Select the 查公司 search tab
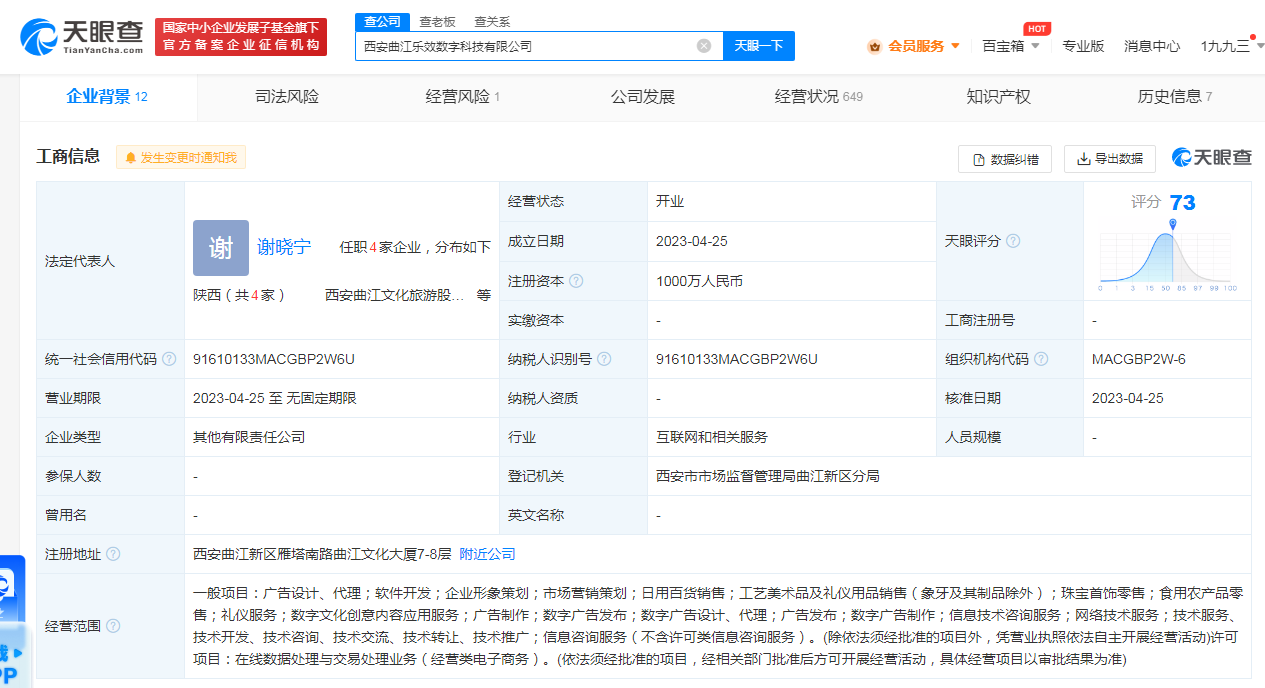The image size is (1265, 688). pos(382,21)
